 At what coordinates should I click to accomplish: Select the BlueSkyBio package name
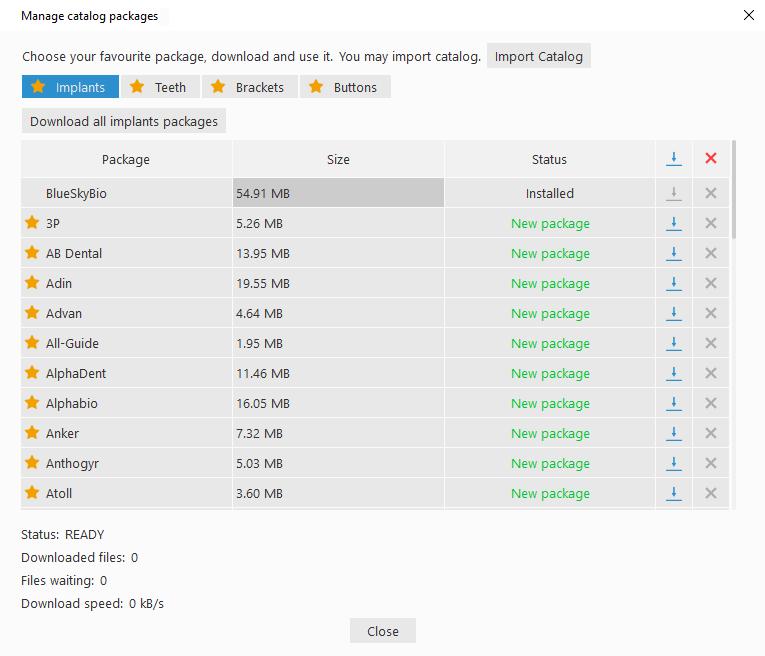76,194
